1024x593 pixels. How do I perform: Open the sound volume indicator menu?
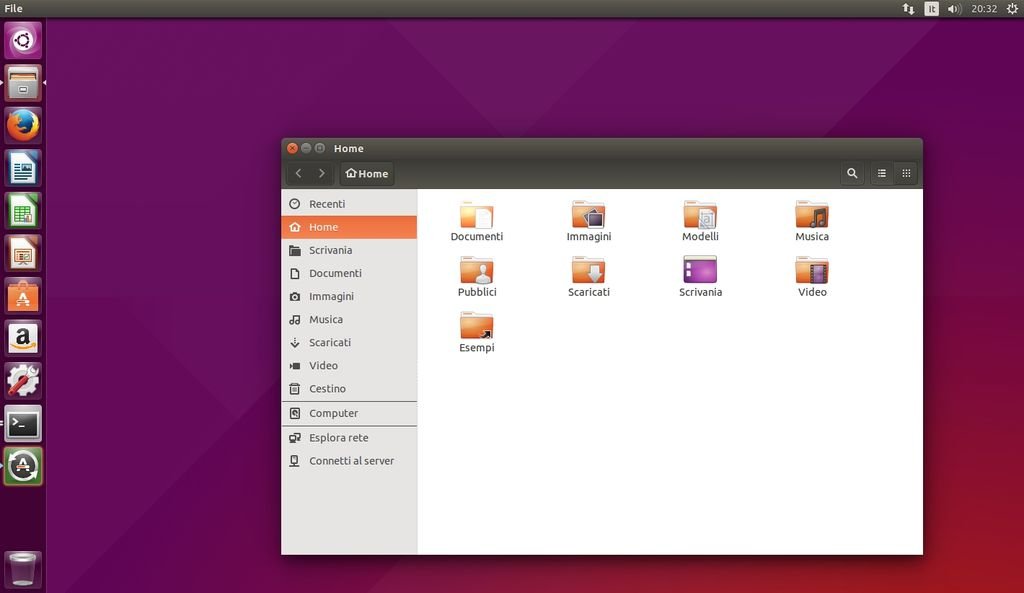pos(954,8)
